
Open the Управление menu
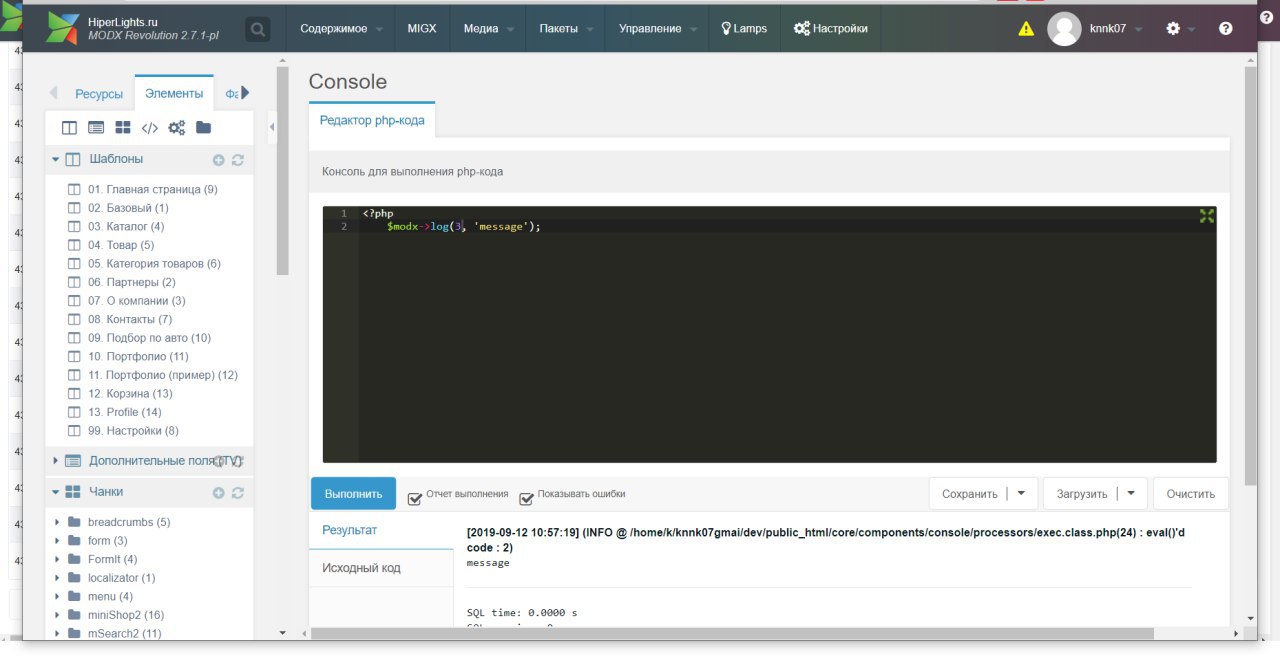coord(657,29)
